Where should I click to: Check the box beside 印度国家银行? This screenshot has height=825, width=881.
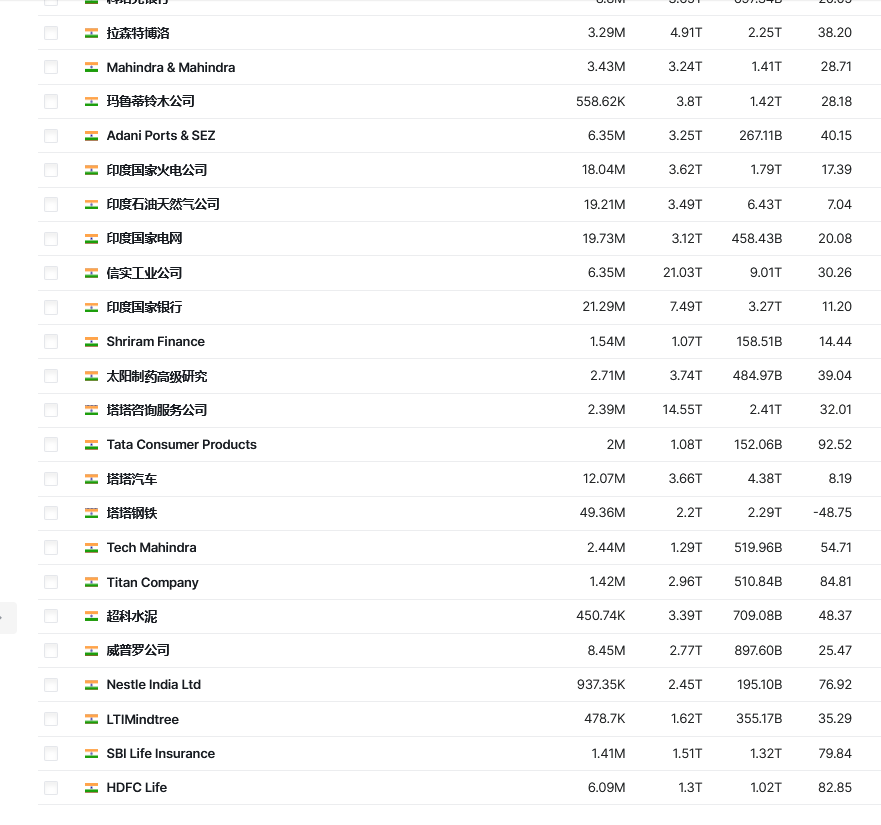pyautogui.click(x=51, y=307)
